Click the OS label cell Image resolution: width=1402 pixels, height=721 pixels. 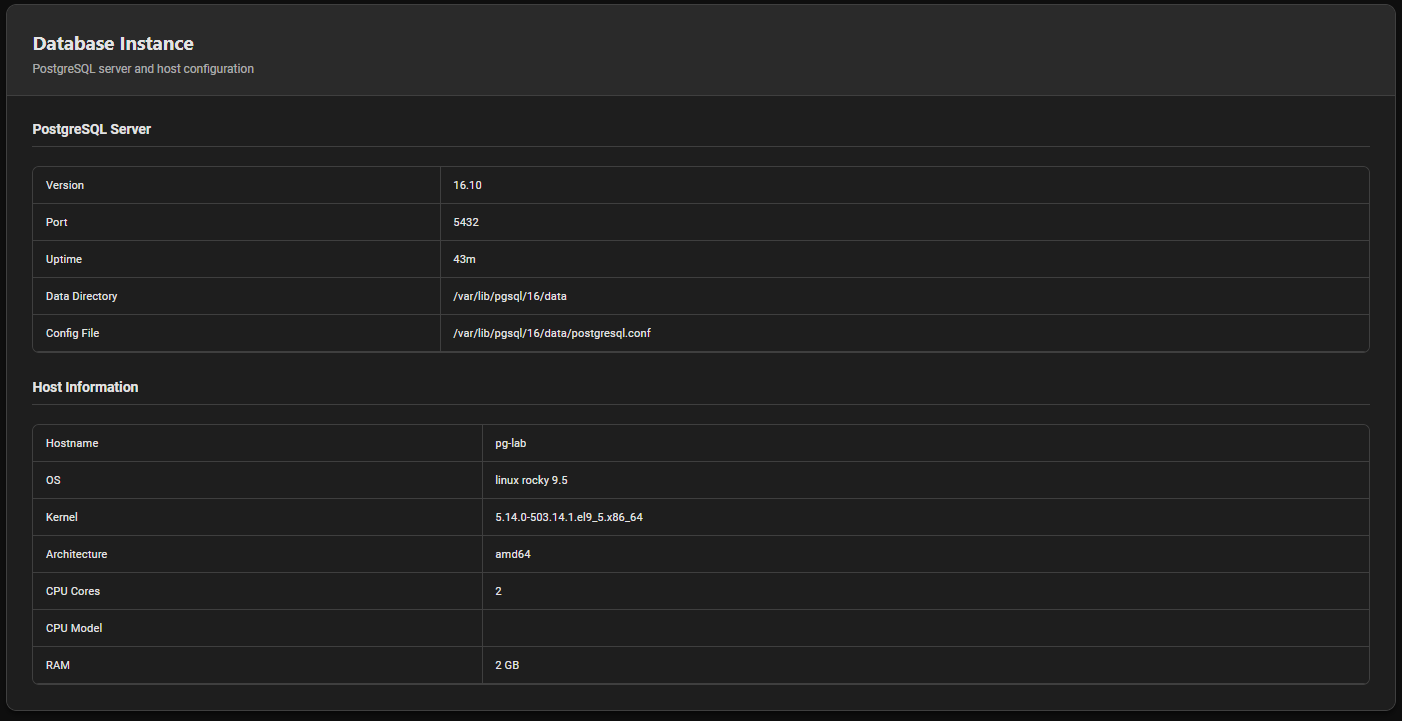point(258,480)
